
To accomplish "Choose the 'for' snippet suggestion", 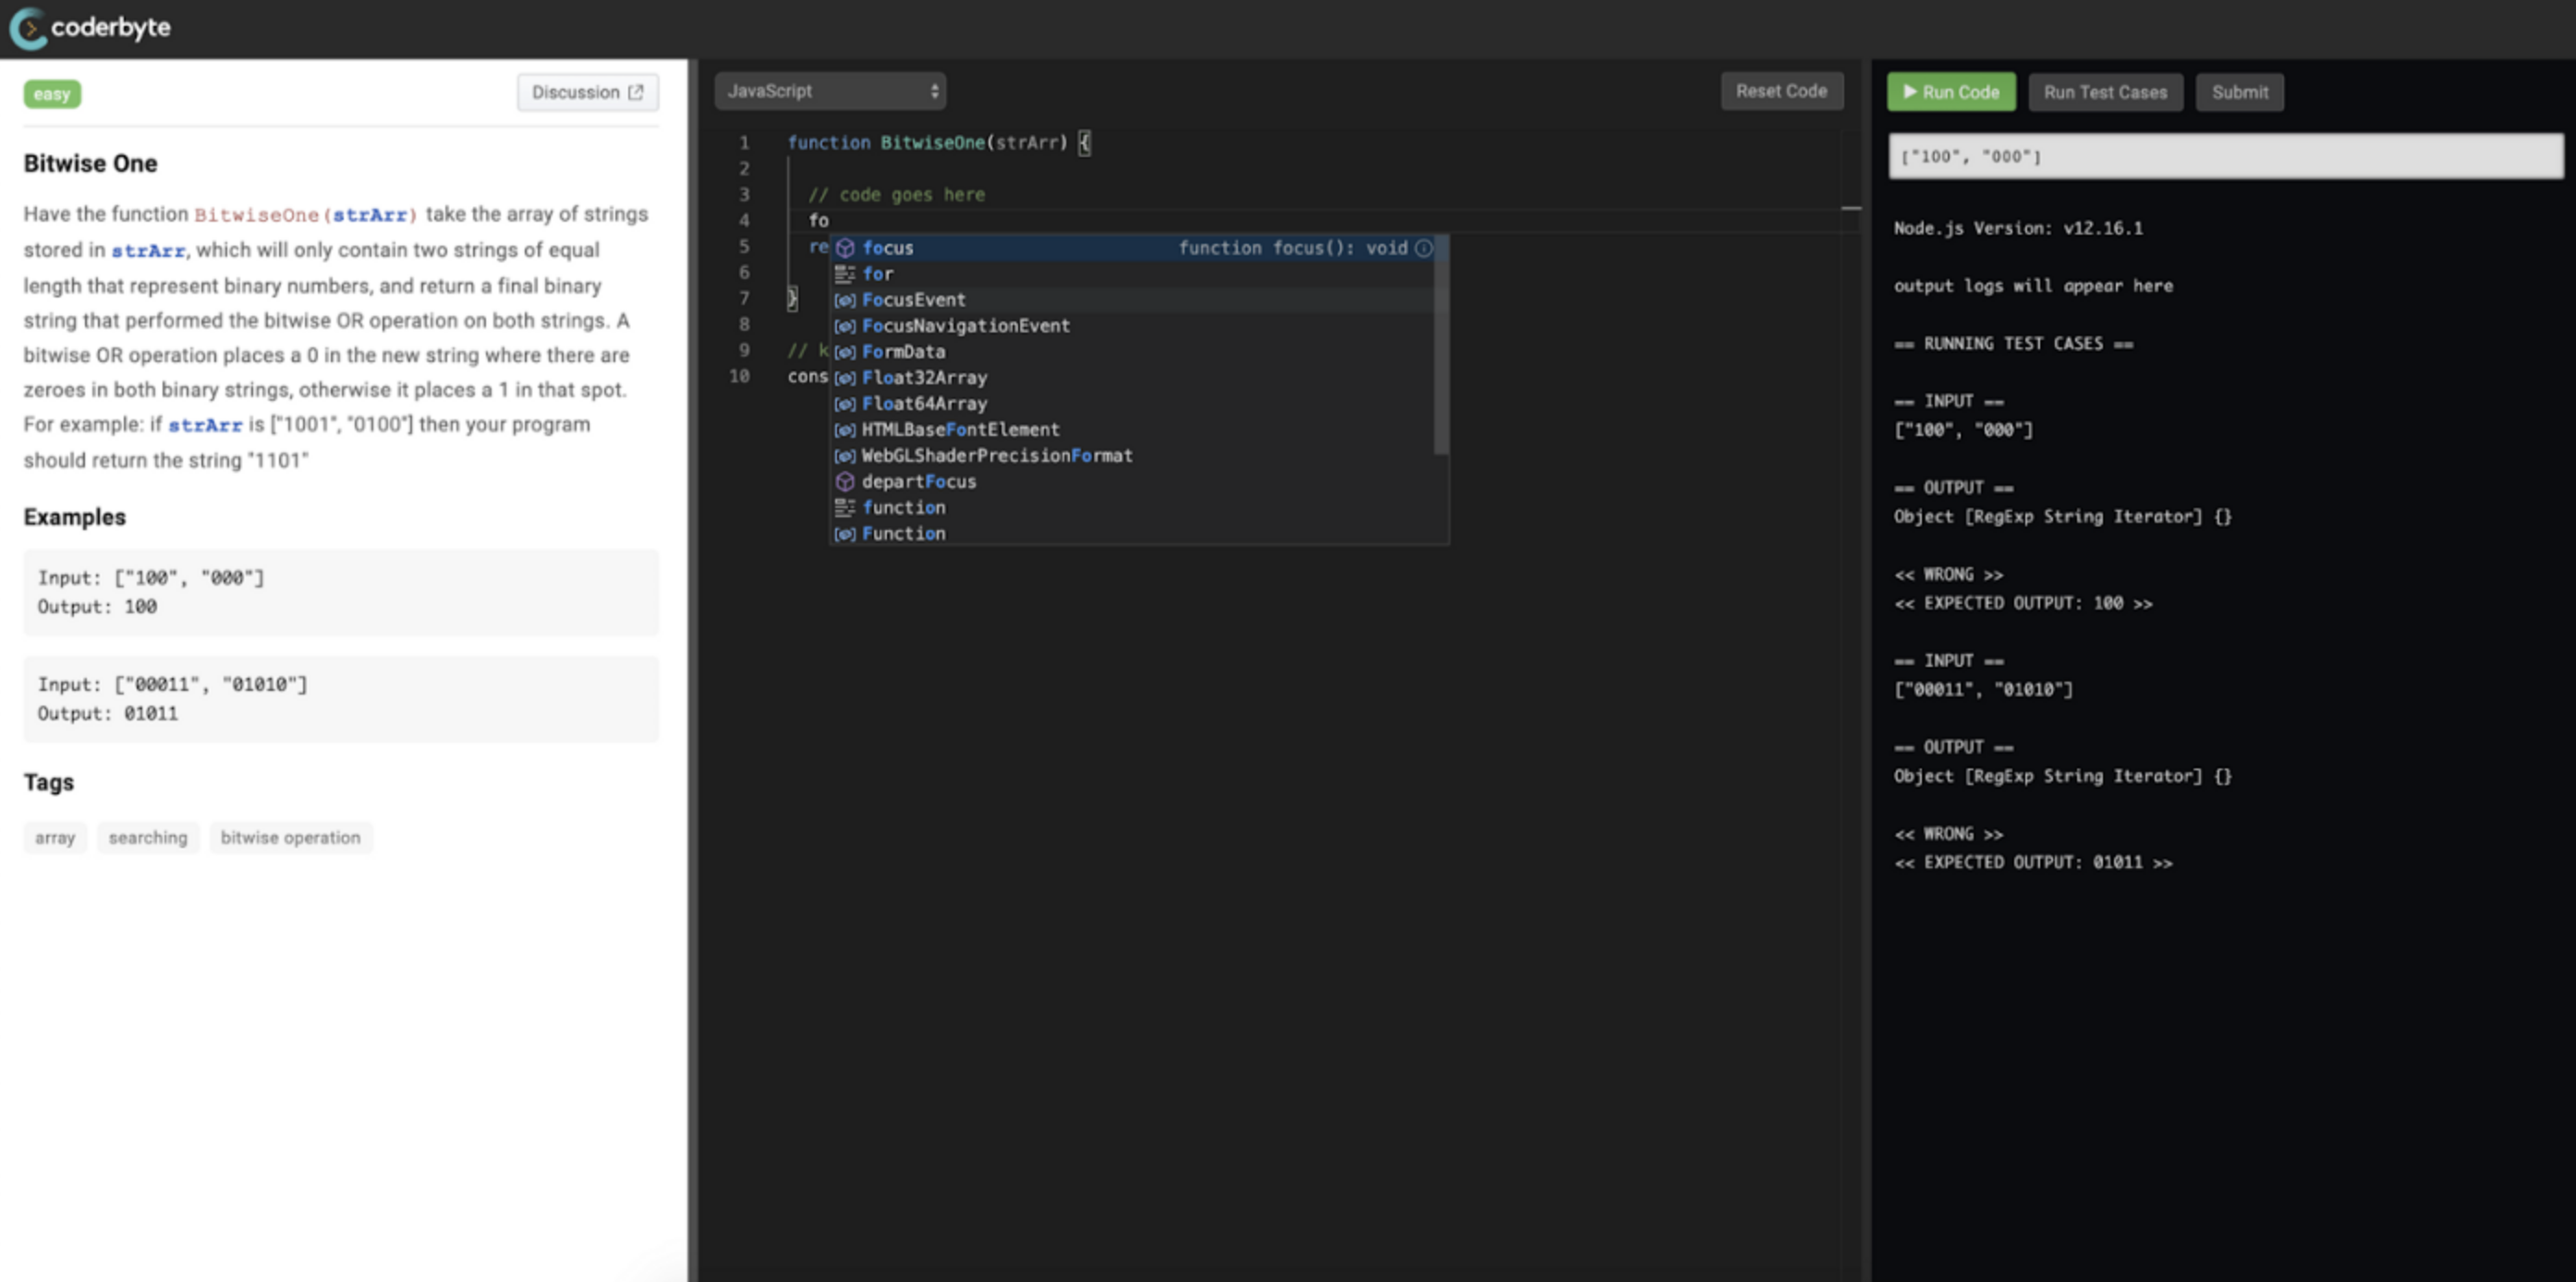I will (1131, 274).
